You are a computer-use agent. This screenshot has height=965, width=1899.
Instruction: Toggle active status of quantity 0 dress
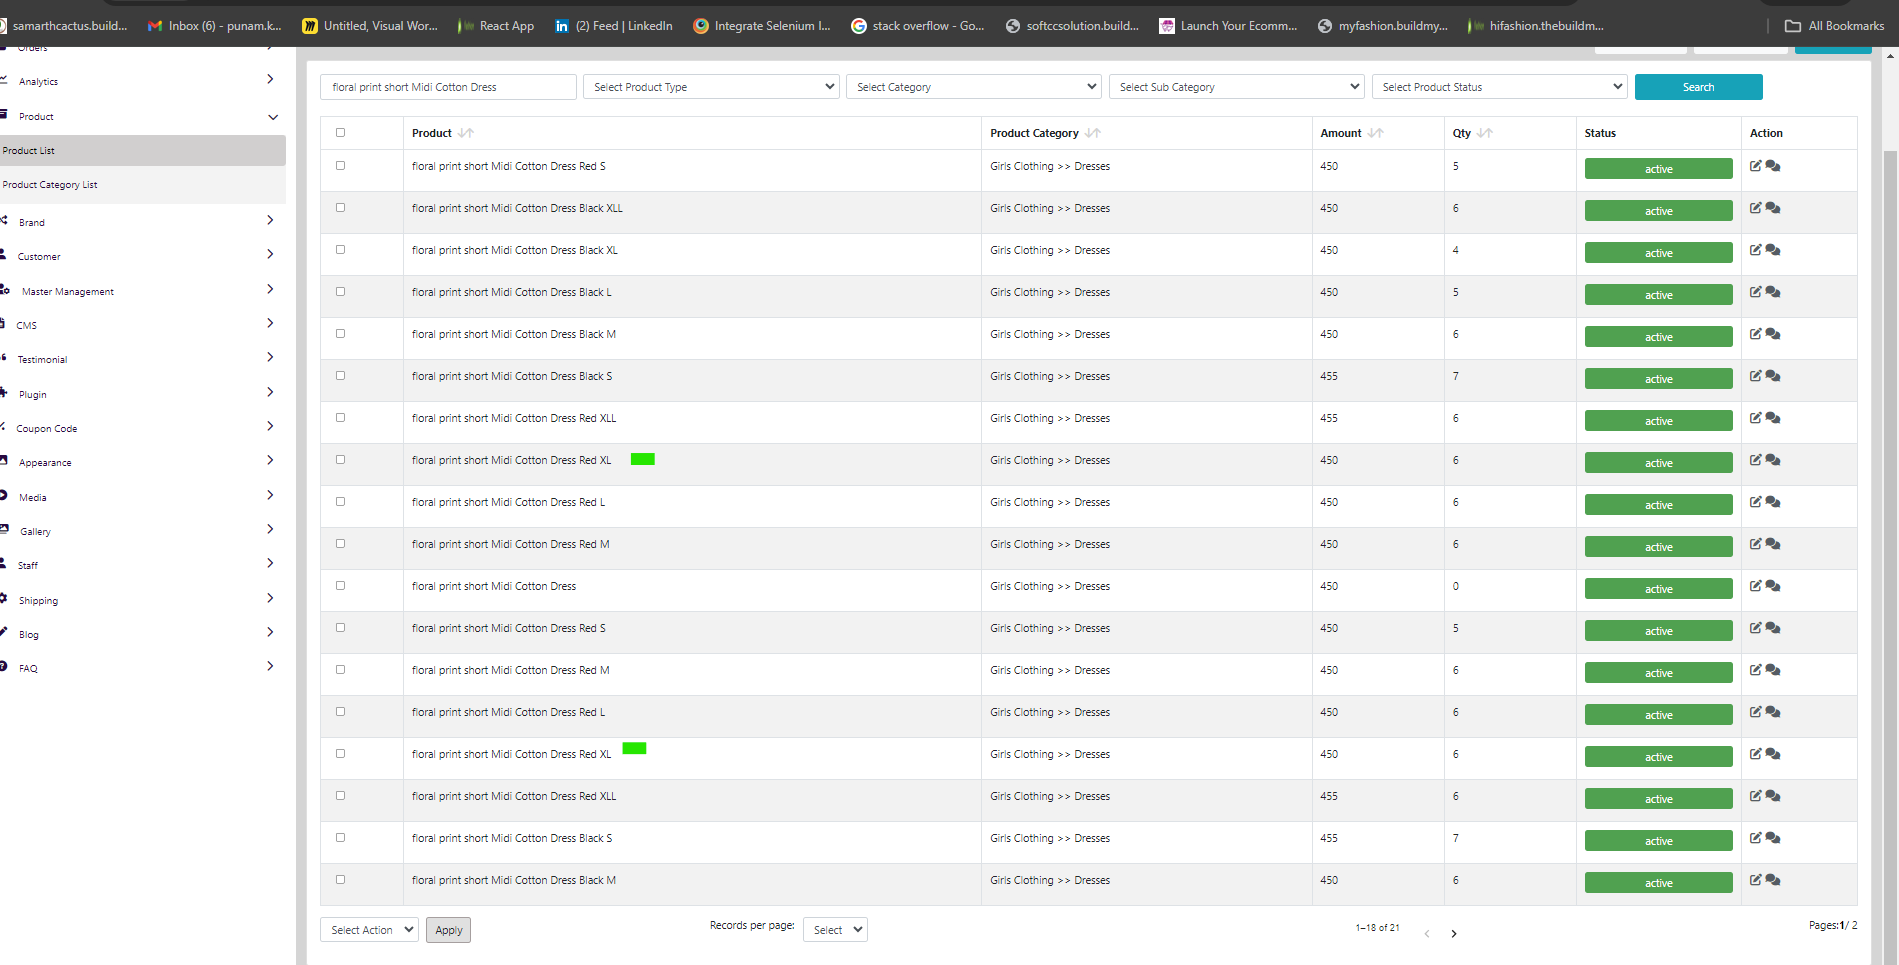click(x=1658, y=589)
